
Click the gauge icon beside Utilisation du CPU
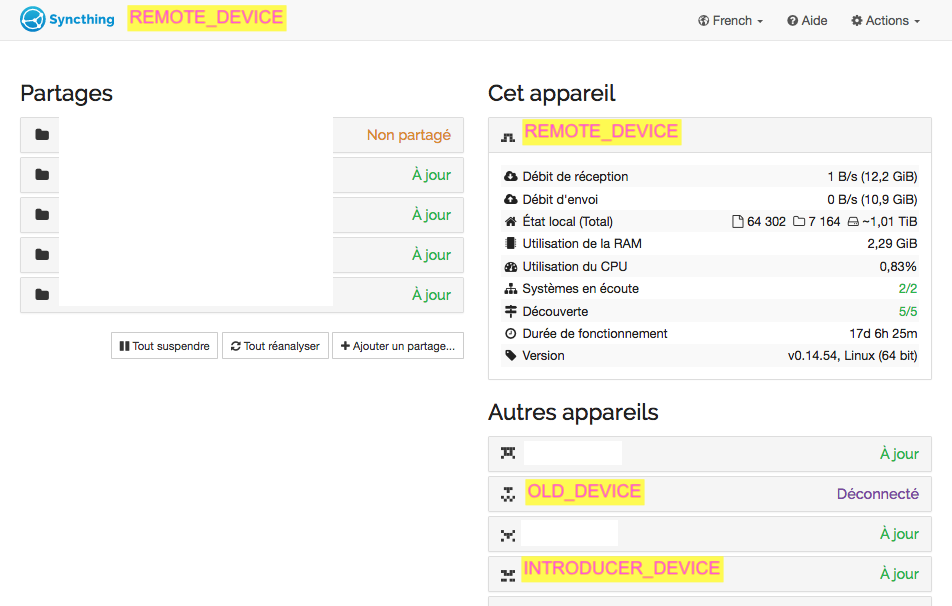(511, 267)
